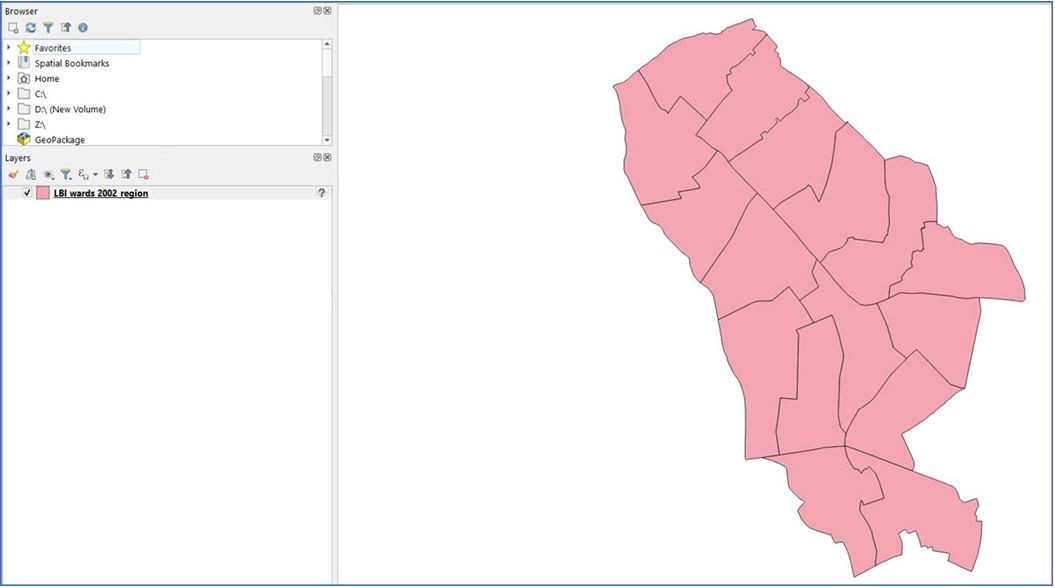Collapse all Browser tree items

click(65, 28)
